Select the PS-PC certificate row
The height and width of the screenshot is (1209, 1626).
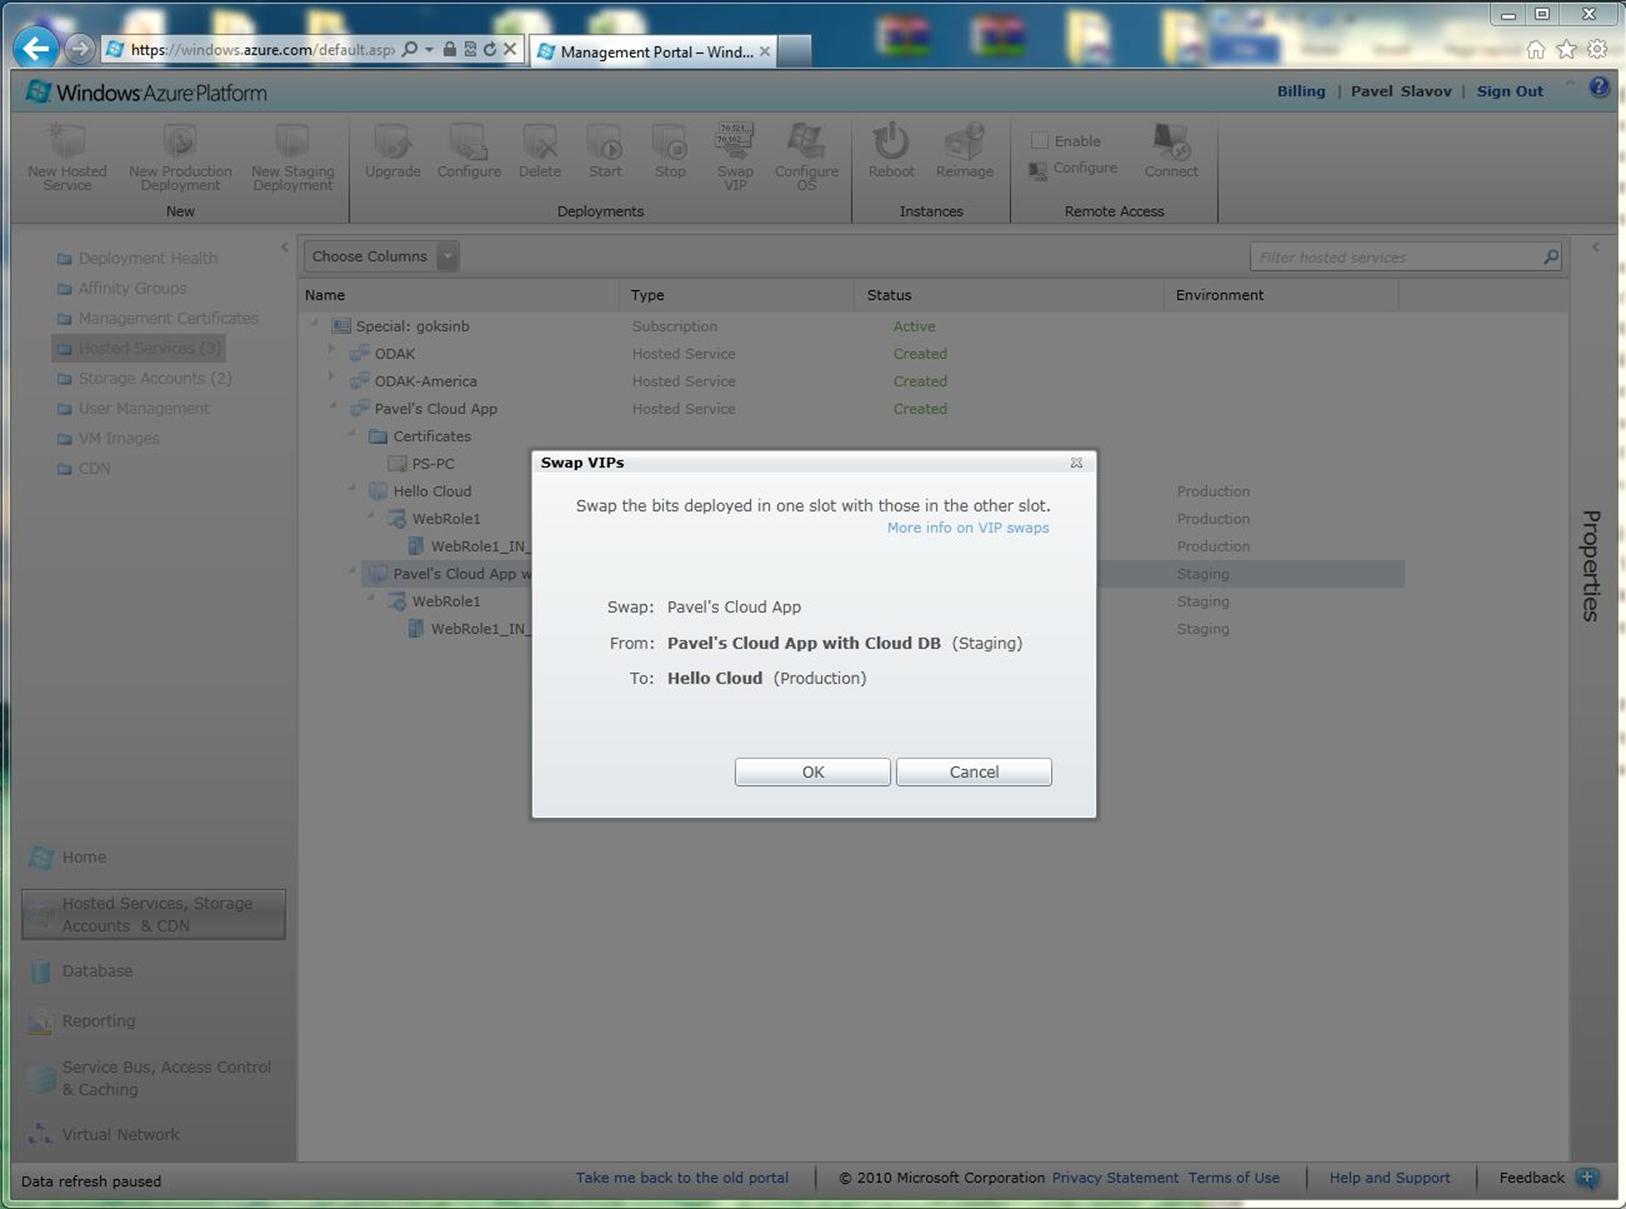pyautogui.click(x=433, y=464)
